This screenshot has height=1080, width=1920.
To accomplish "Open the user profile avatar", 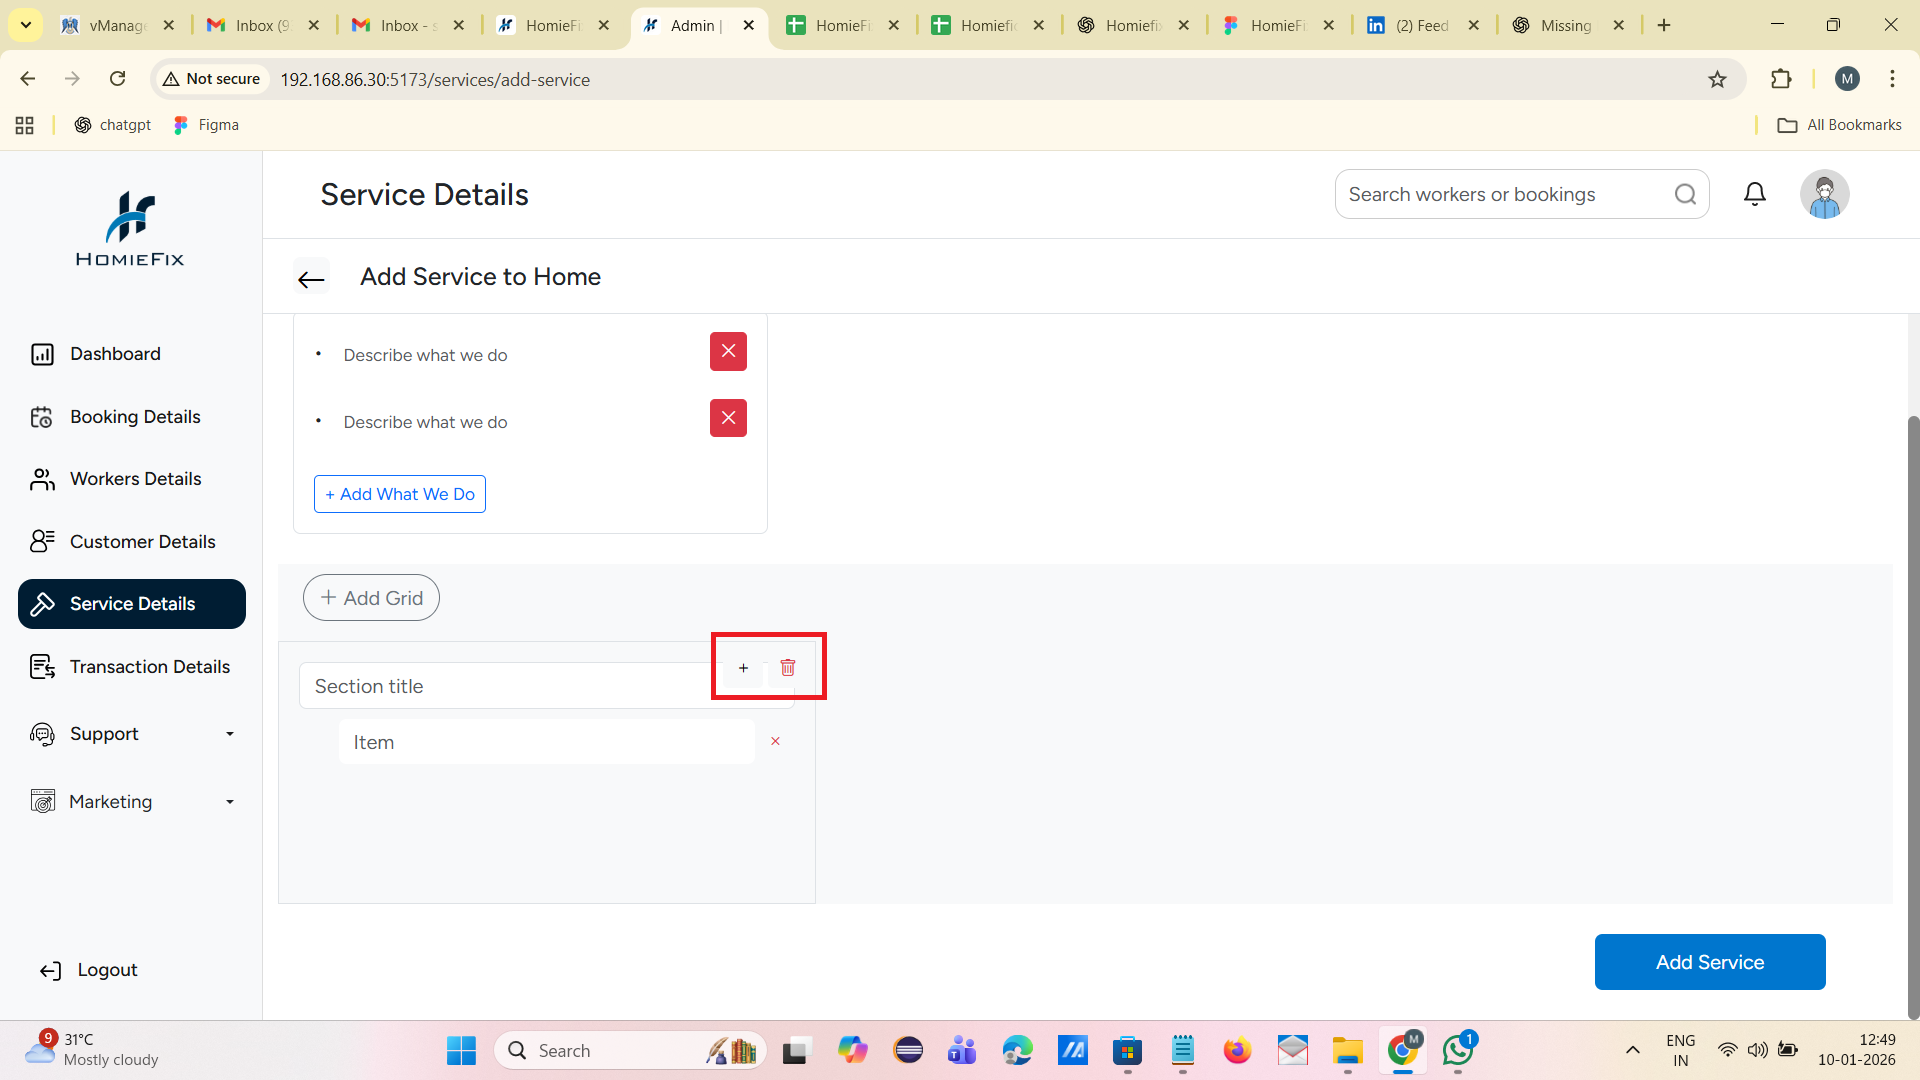I will [x=1824, y=194].
